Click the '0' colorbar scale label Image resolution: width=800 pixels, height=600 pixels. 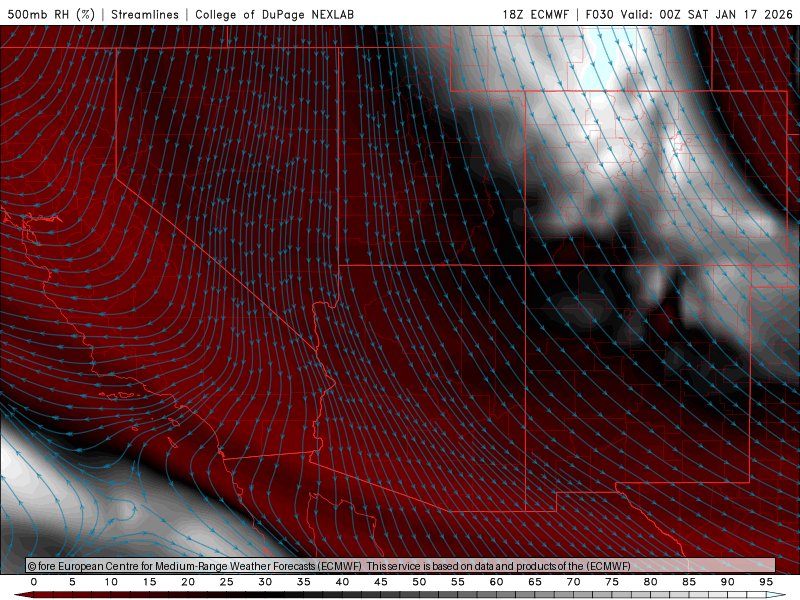click(34, 582)
